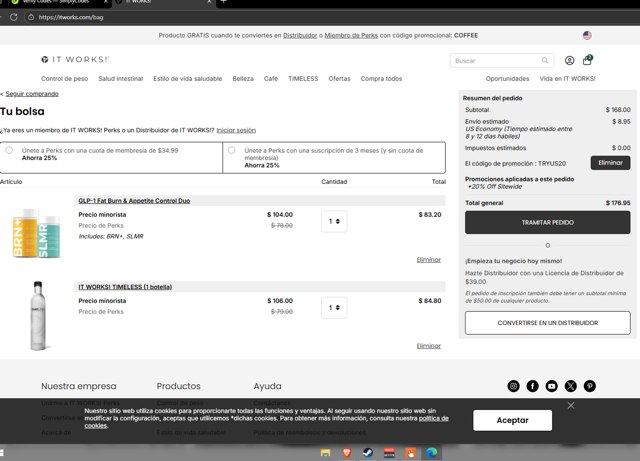Open Brave browser from the taskbar
640x461 pixels.
click(x=347, y=452)
